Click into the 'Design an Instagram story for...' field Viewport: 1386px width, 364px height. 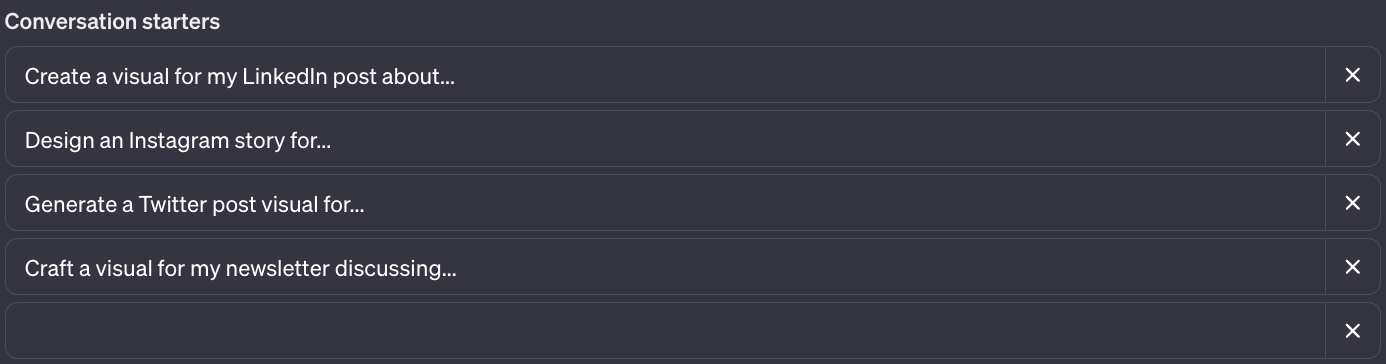pyautogui.click(x=666, y=139)
